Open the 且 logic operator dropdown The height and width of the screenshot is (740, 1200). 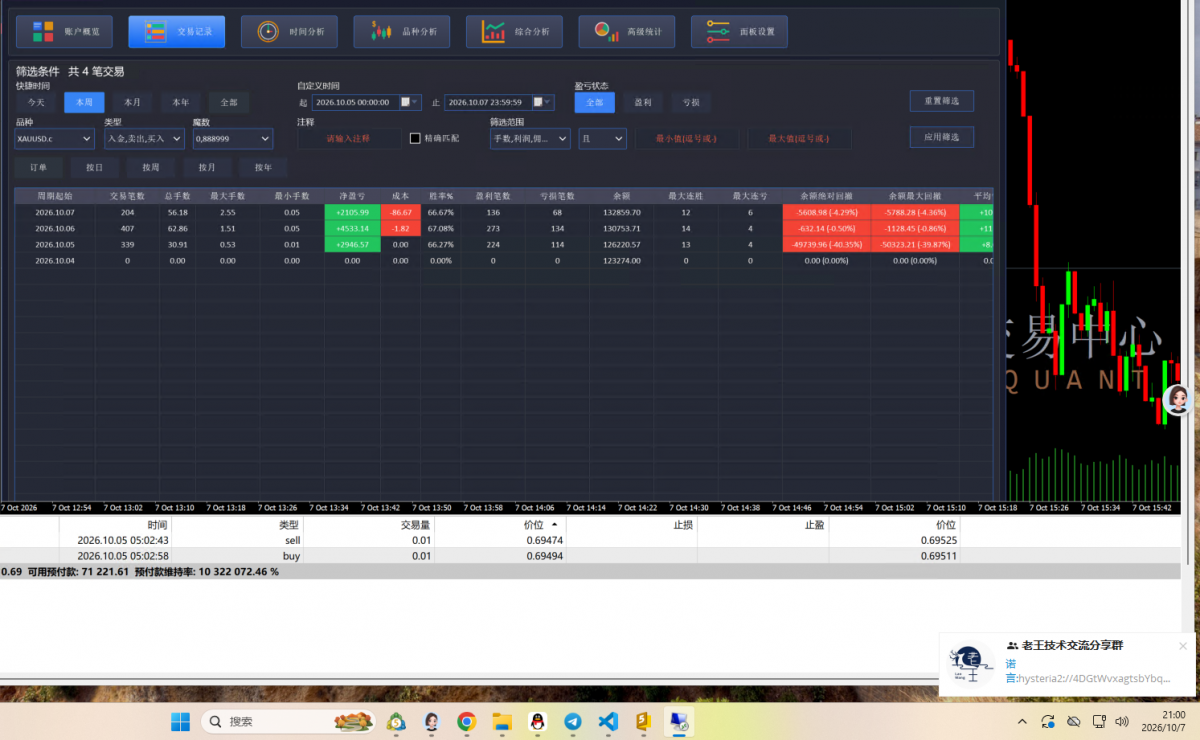click(603, 138)
